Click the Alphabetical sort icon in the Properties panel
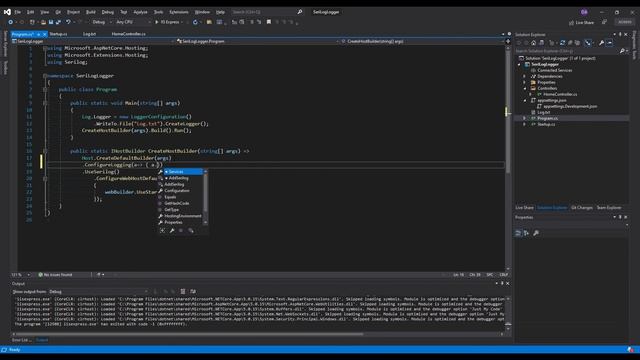This screenshot has width=640, height=360. (527, 233)
